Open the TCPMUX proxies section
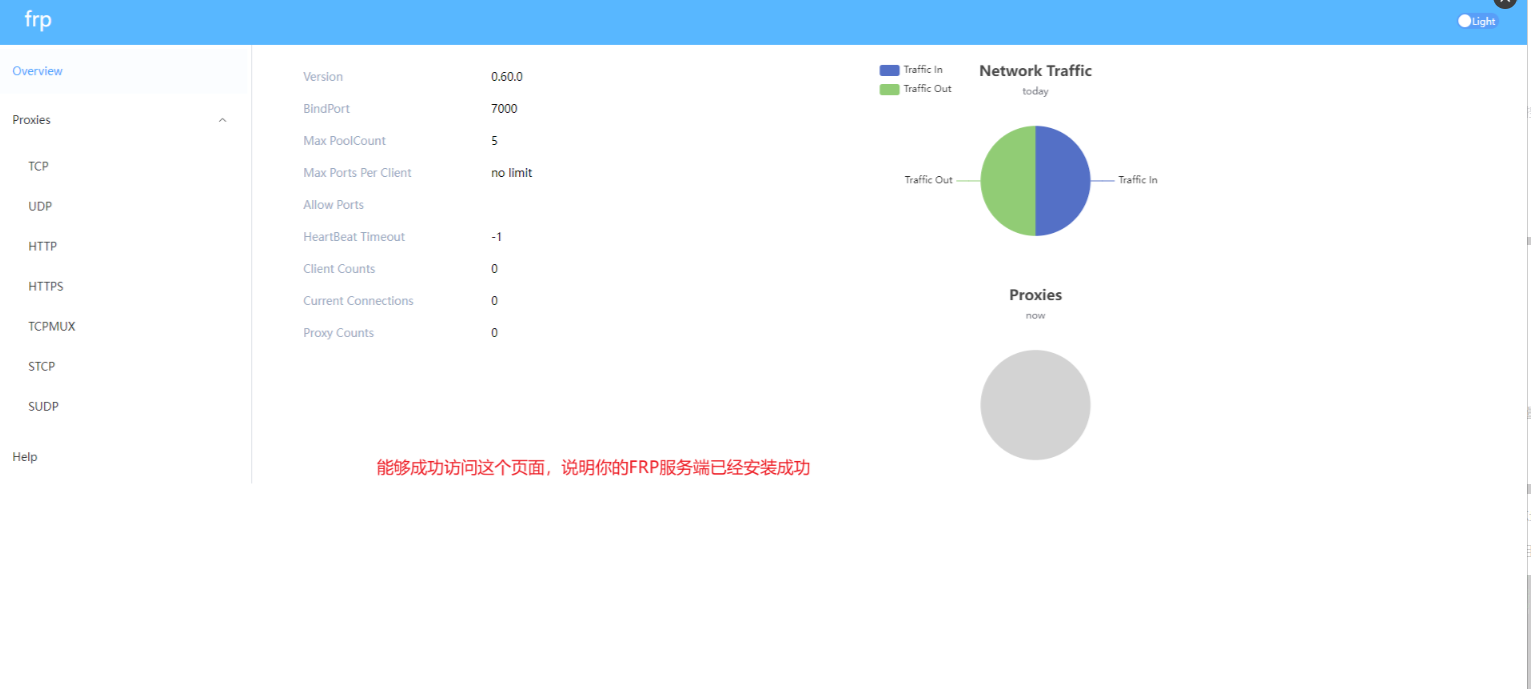The height and width of the screenshot is (689, 1531). pyautogui.click(x=52, y=326)
